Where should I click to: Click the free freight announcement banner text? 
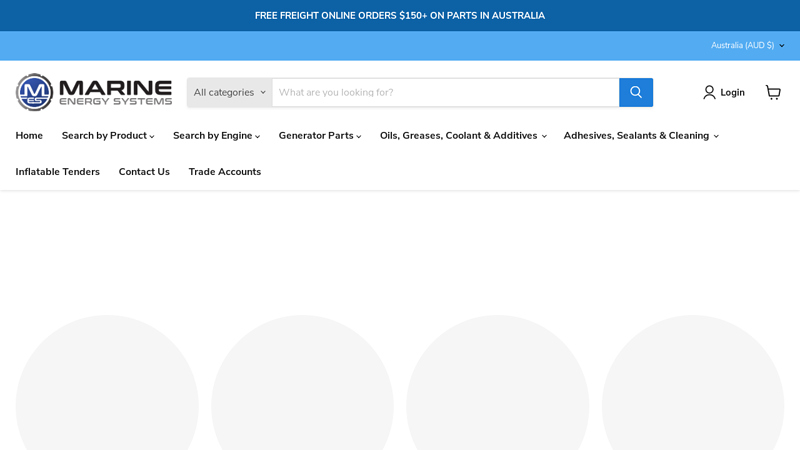pyautogui.click(x=400, y=16)
